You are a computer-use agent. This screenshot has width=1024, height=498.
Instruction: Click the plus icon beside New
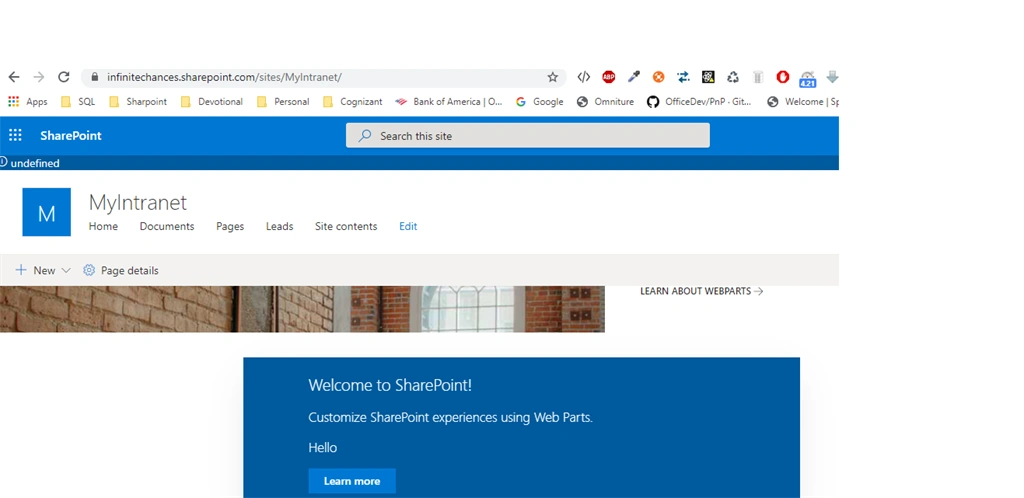tap(21, 270)
